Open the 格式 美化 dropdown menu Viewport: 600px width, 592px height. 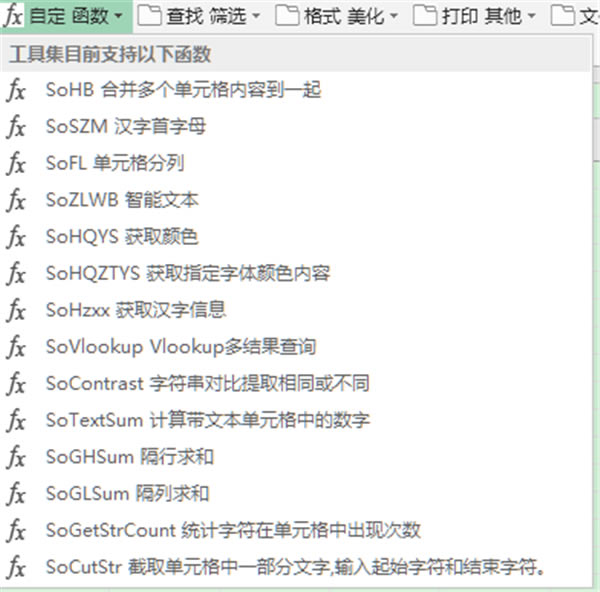(x=337, y=16)
